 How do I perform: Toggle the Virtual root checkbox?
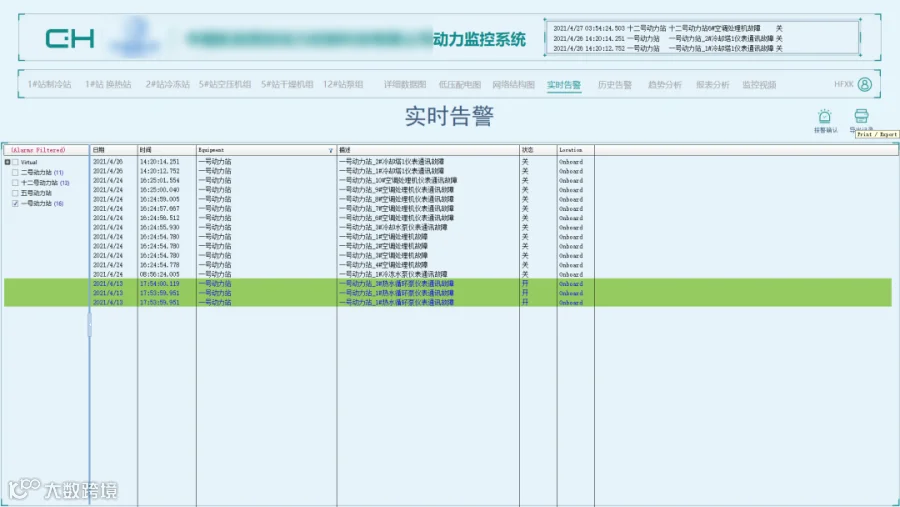pos(15,162)
